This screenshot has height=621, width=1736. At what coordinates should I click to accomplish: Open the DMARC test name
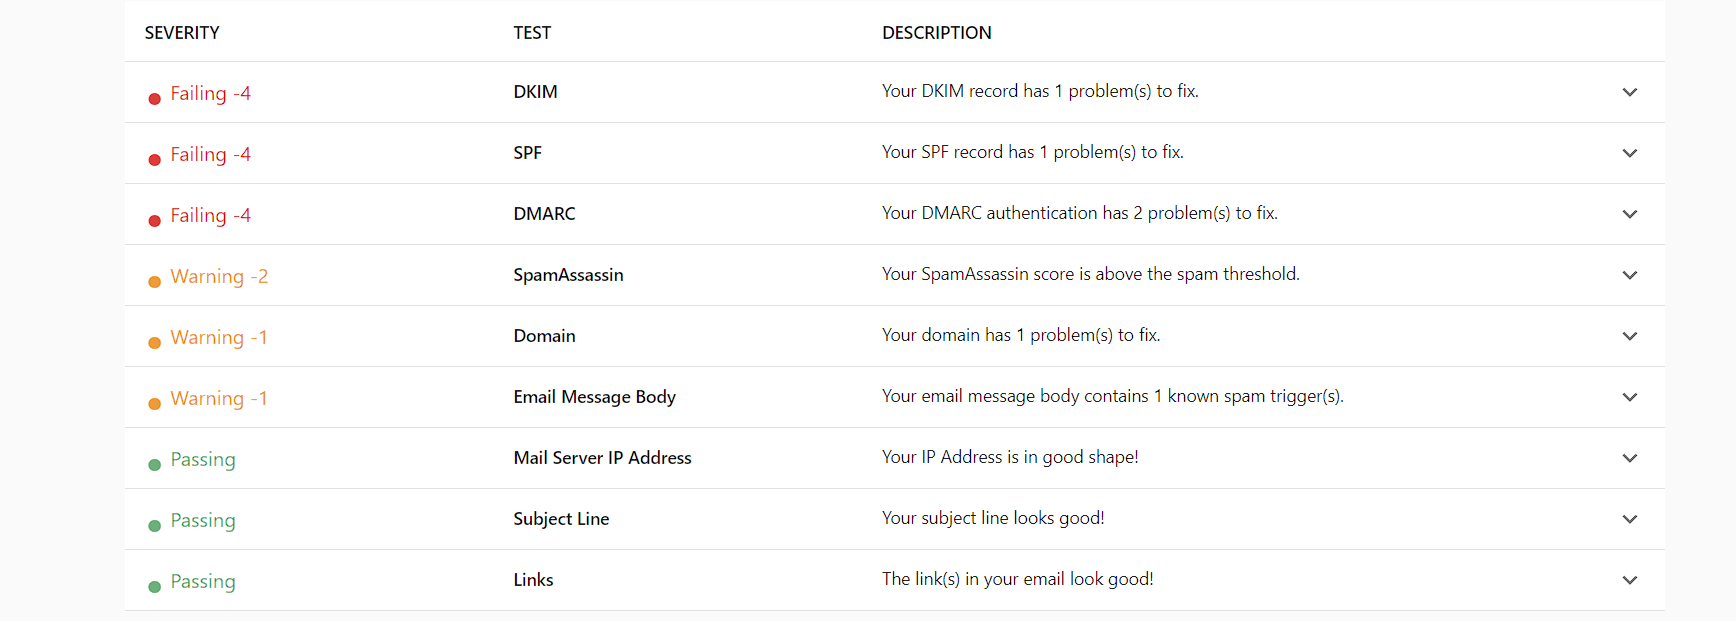[544, 214]
